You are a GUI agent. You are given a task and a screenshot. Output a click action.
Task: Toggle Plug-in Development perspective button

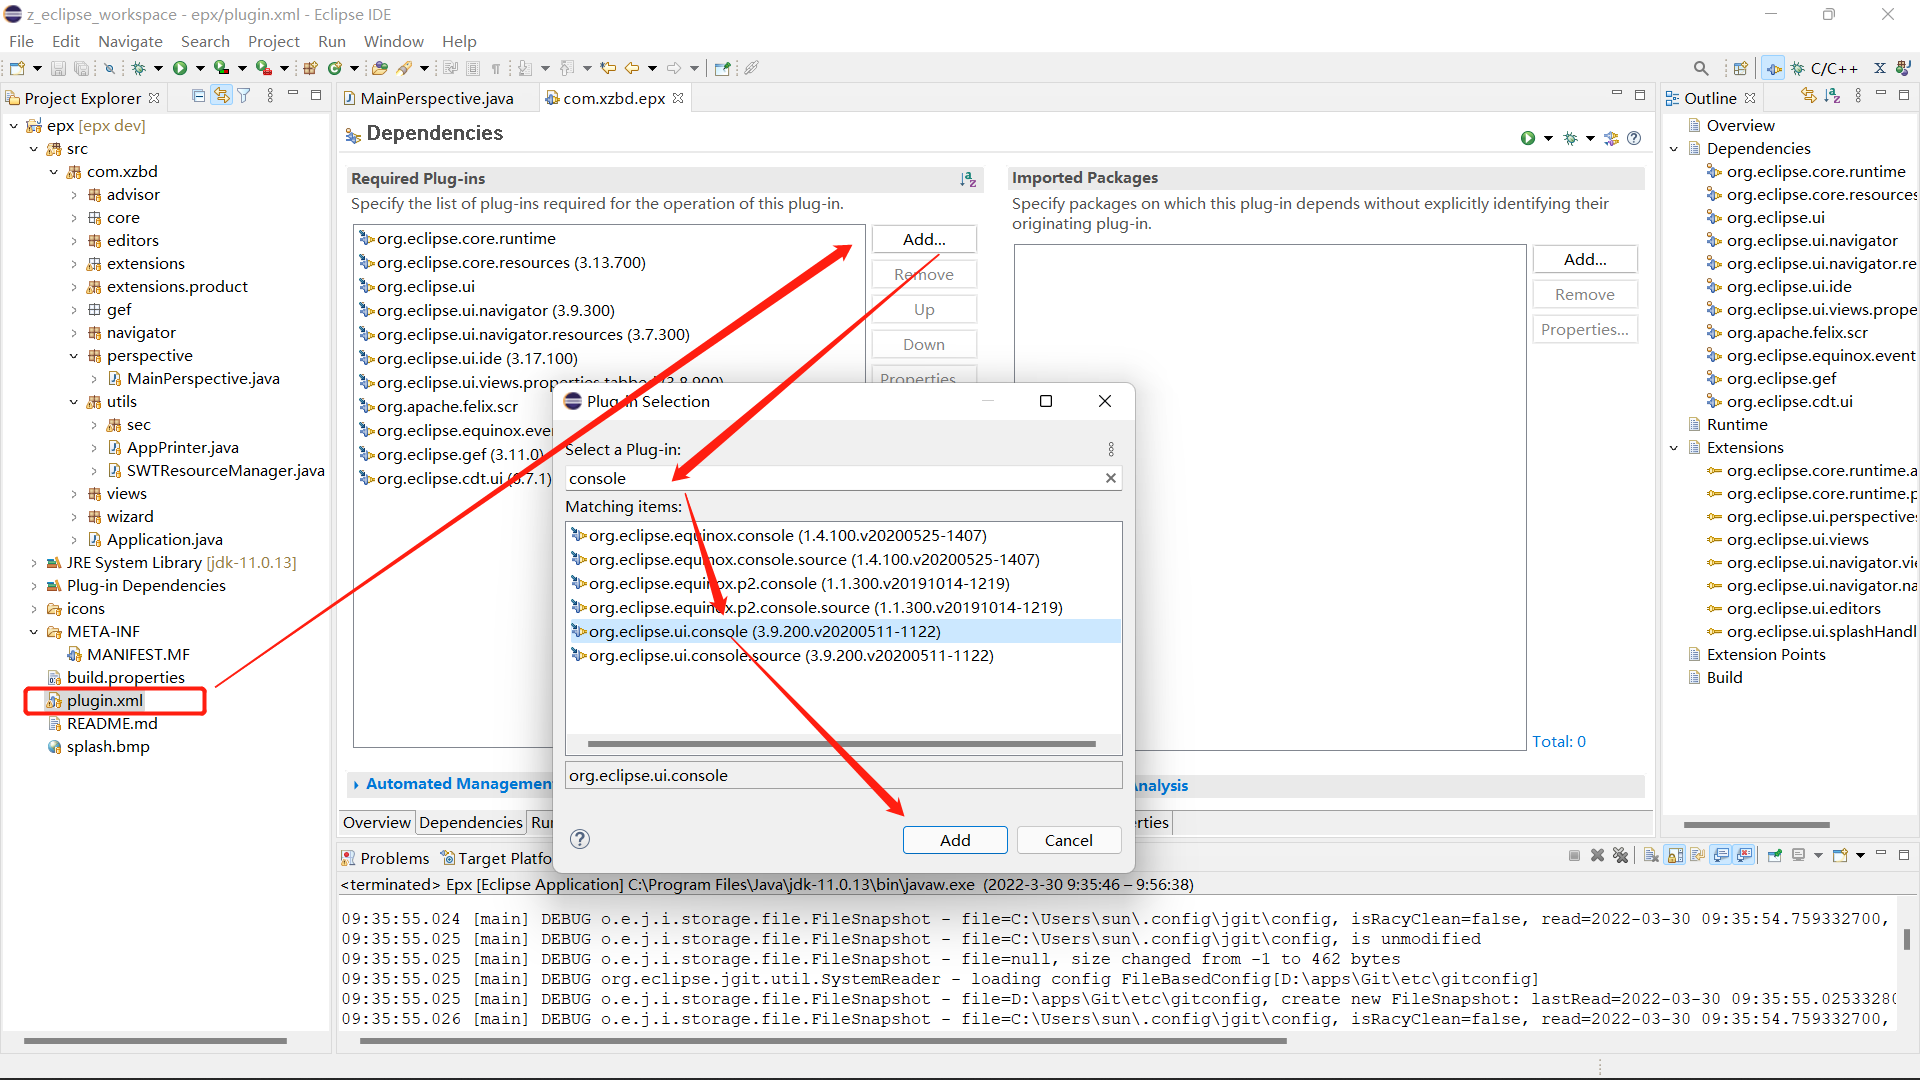click(1772, 68)
